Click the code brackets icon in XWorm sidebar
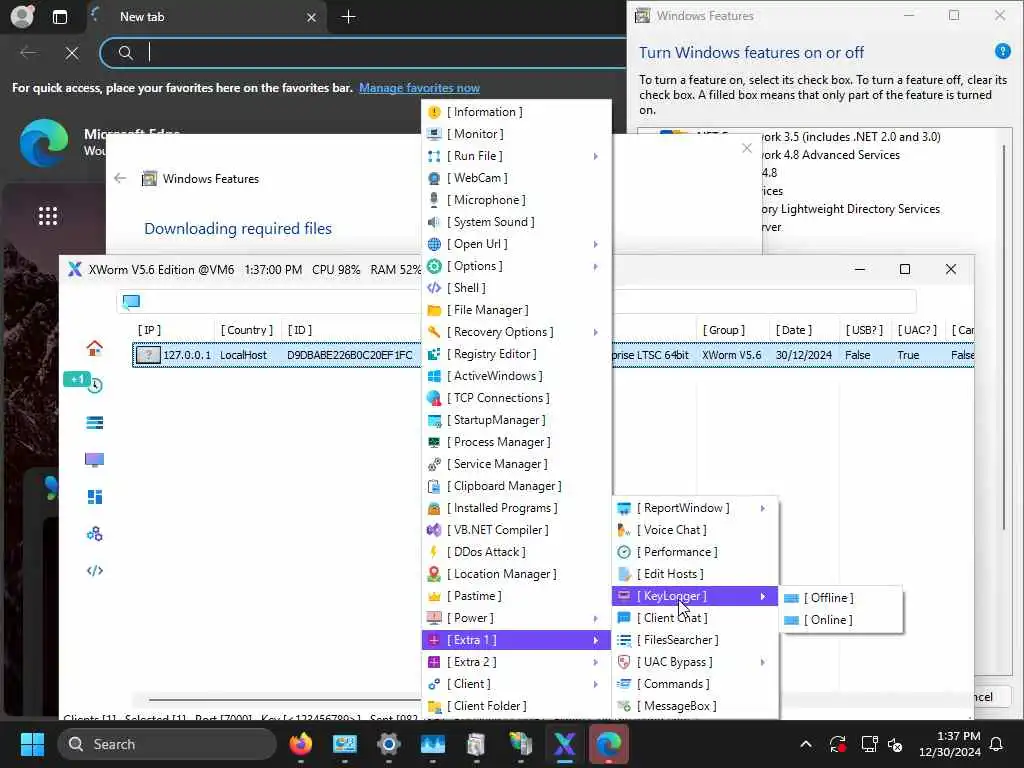The image size is (1024, 768). coord(95,571)
